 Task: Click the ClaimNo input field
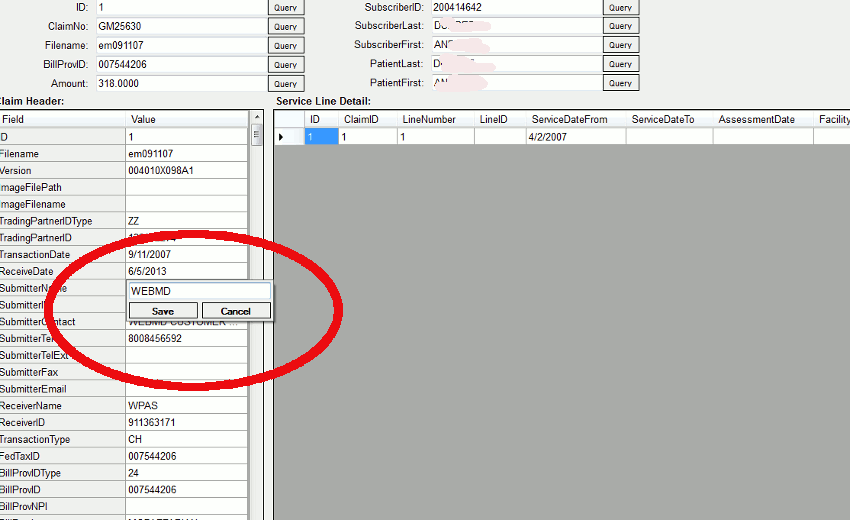pyautogui.click(x=180, y=26)
